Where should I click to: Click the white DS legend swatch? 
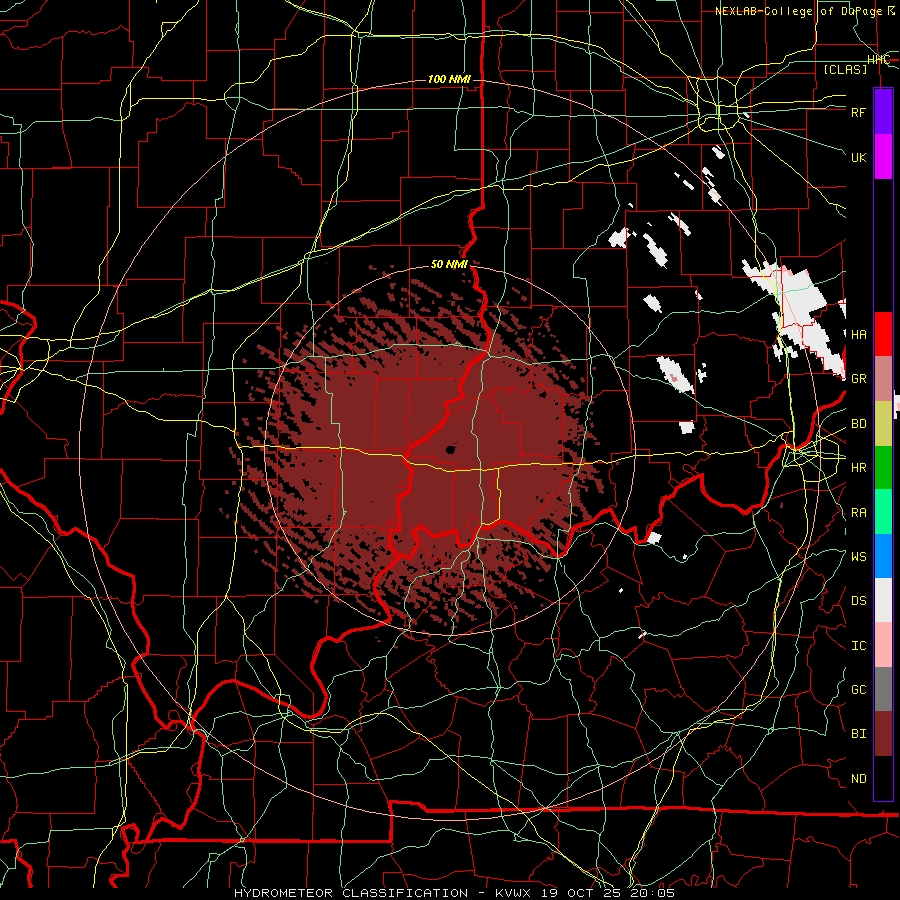(x=883, y=600)
